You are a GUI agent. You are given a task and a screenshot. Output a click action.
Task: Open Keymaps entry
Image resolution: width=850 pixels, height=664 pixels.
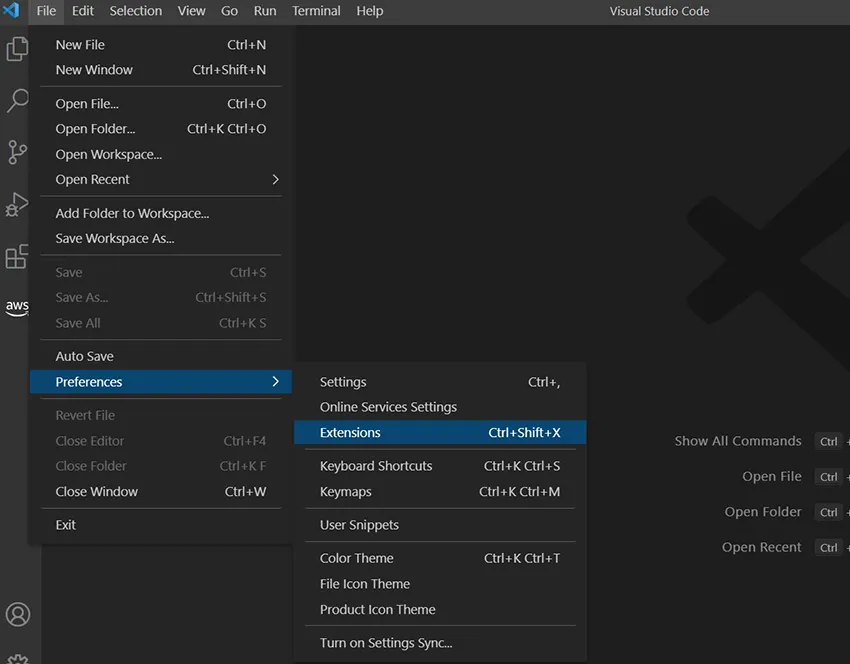(440, 492)
